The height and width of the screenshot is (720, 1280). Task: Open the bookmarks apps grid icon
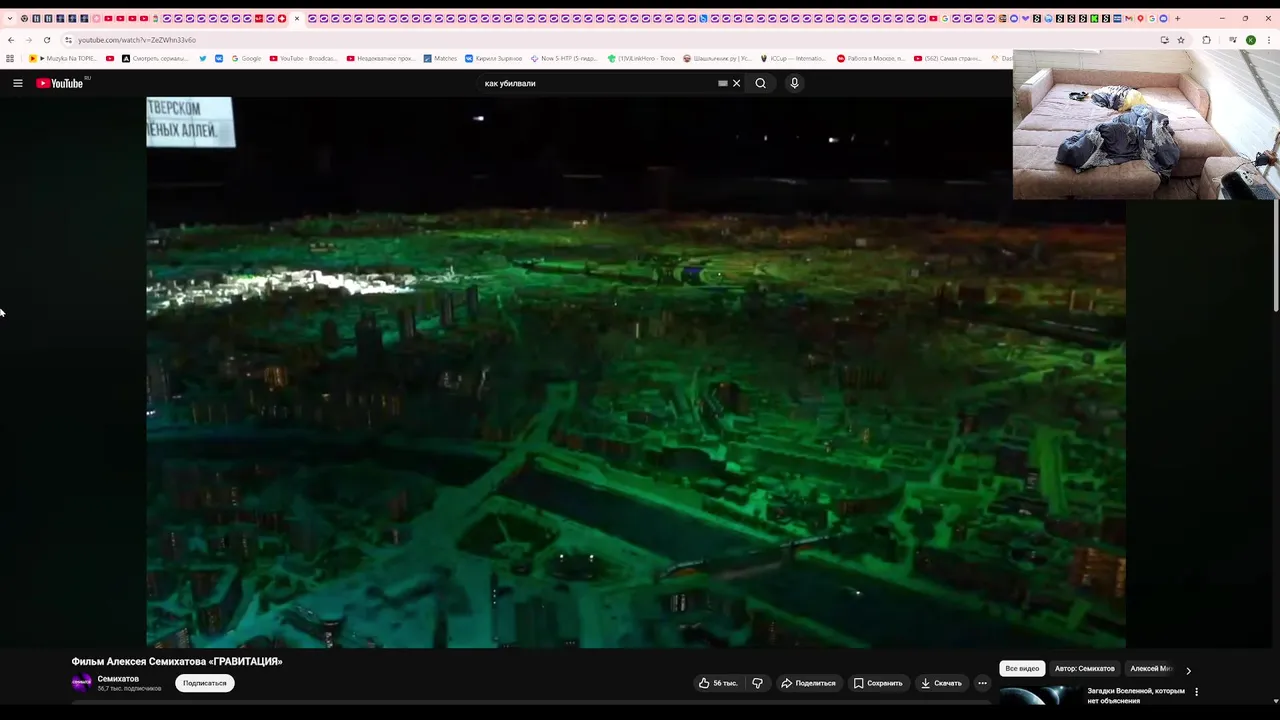[x=10, y=58]
